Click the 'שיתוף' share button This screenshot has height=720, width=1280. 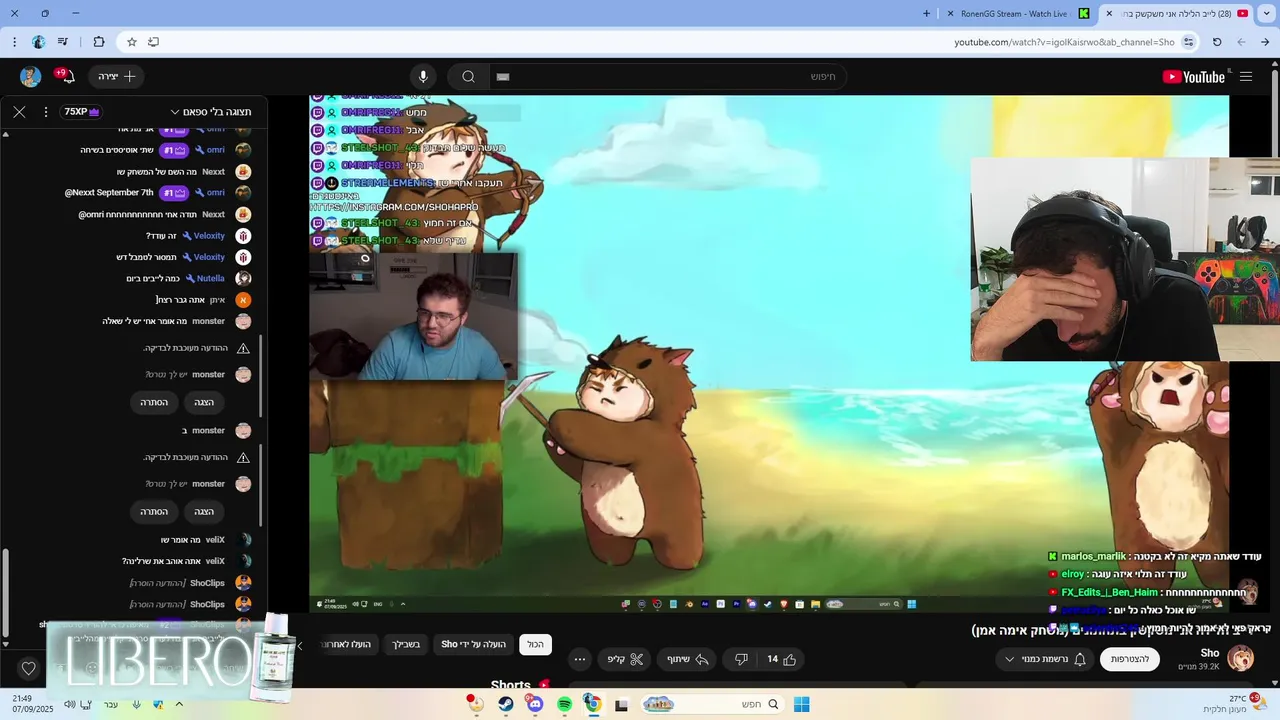click(x=687, y=659)
